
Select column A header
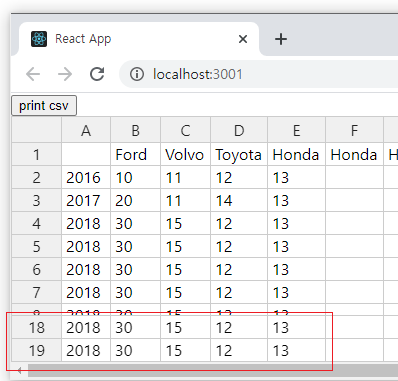click(x=86, y=130)
